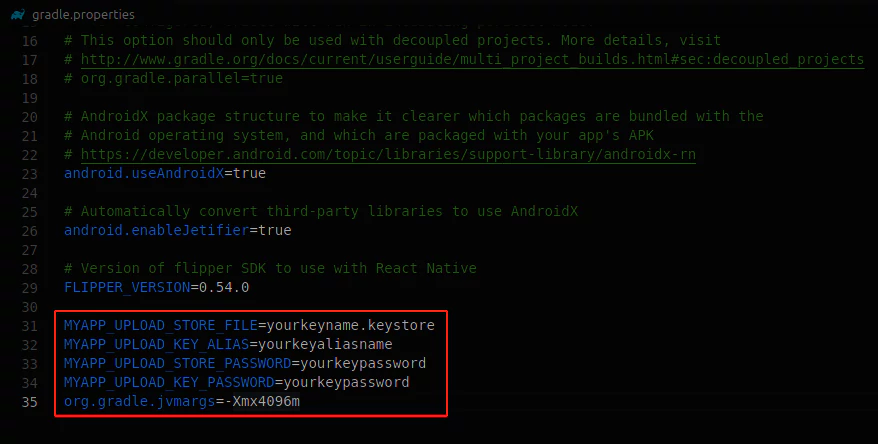Click the MYAPP_UPLOAD_KEY_PASSWORD line
The height and width of the screenshot is (444, 878).
pyautogui.click(x=236, y=382)
